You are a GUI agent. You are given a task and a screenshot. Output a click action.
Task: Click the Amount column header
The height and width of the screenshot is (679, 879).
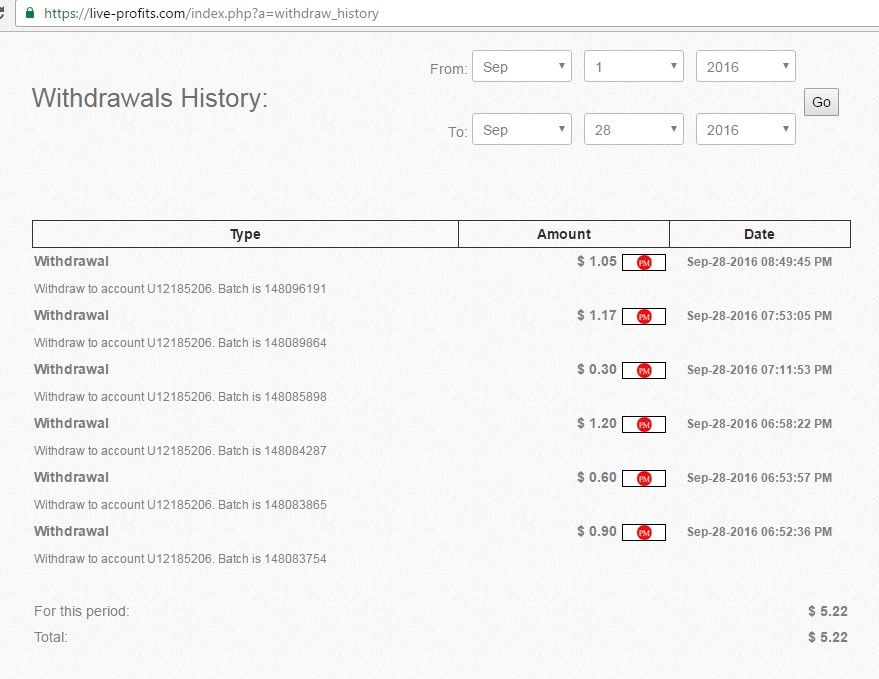pyautogui.click(x=564, y=234)
